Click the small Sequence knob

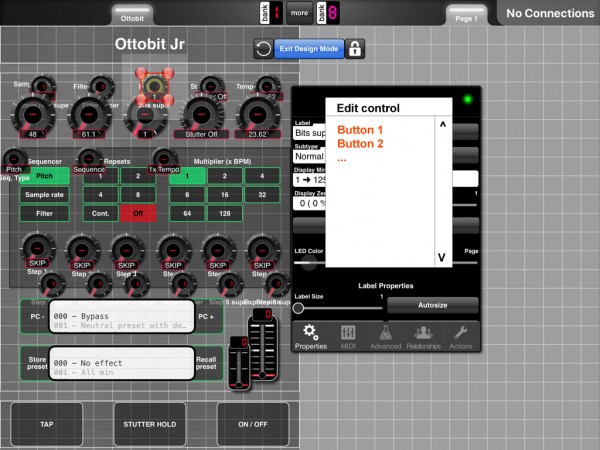coord(89,158)
